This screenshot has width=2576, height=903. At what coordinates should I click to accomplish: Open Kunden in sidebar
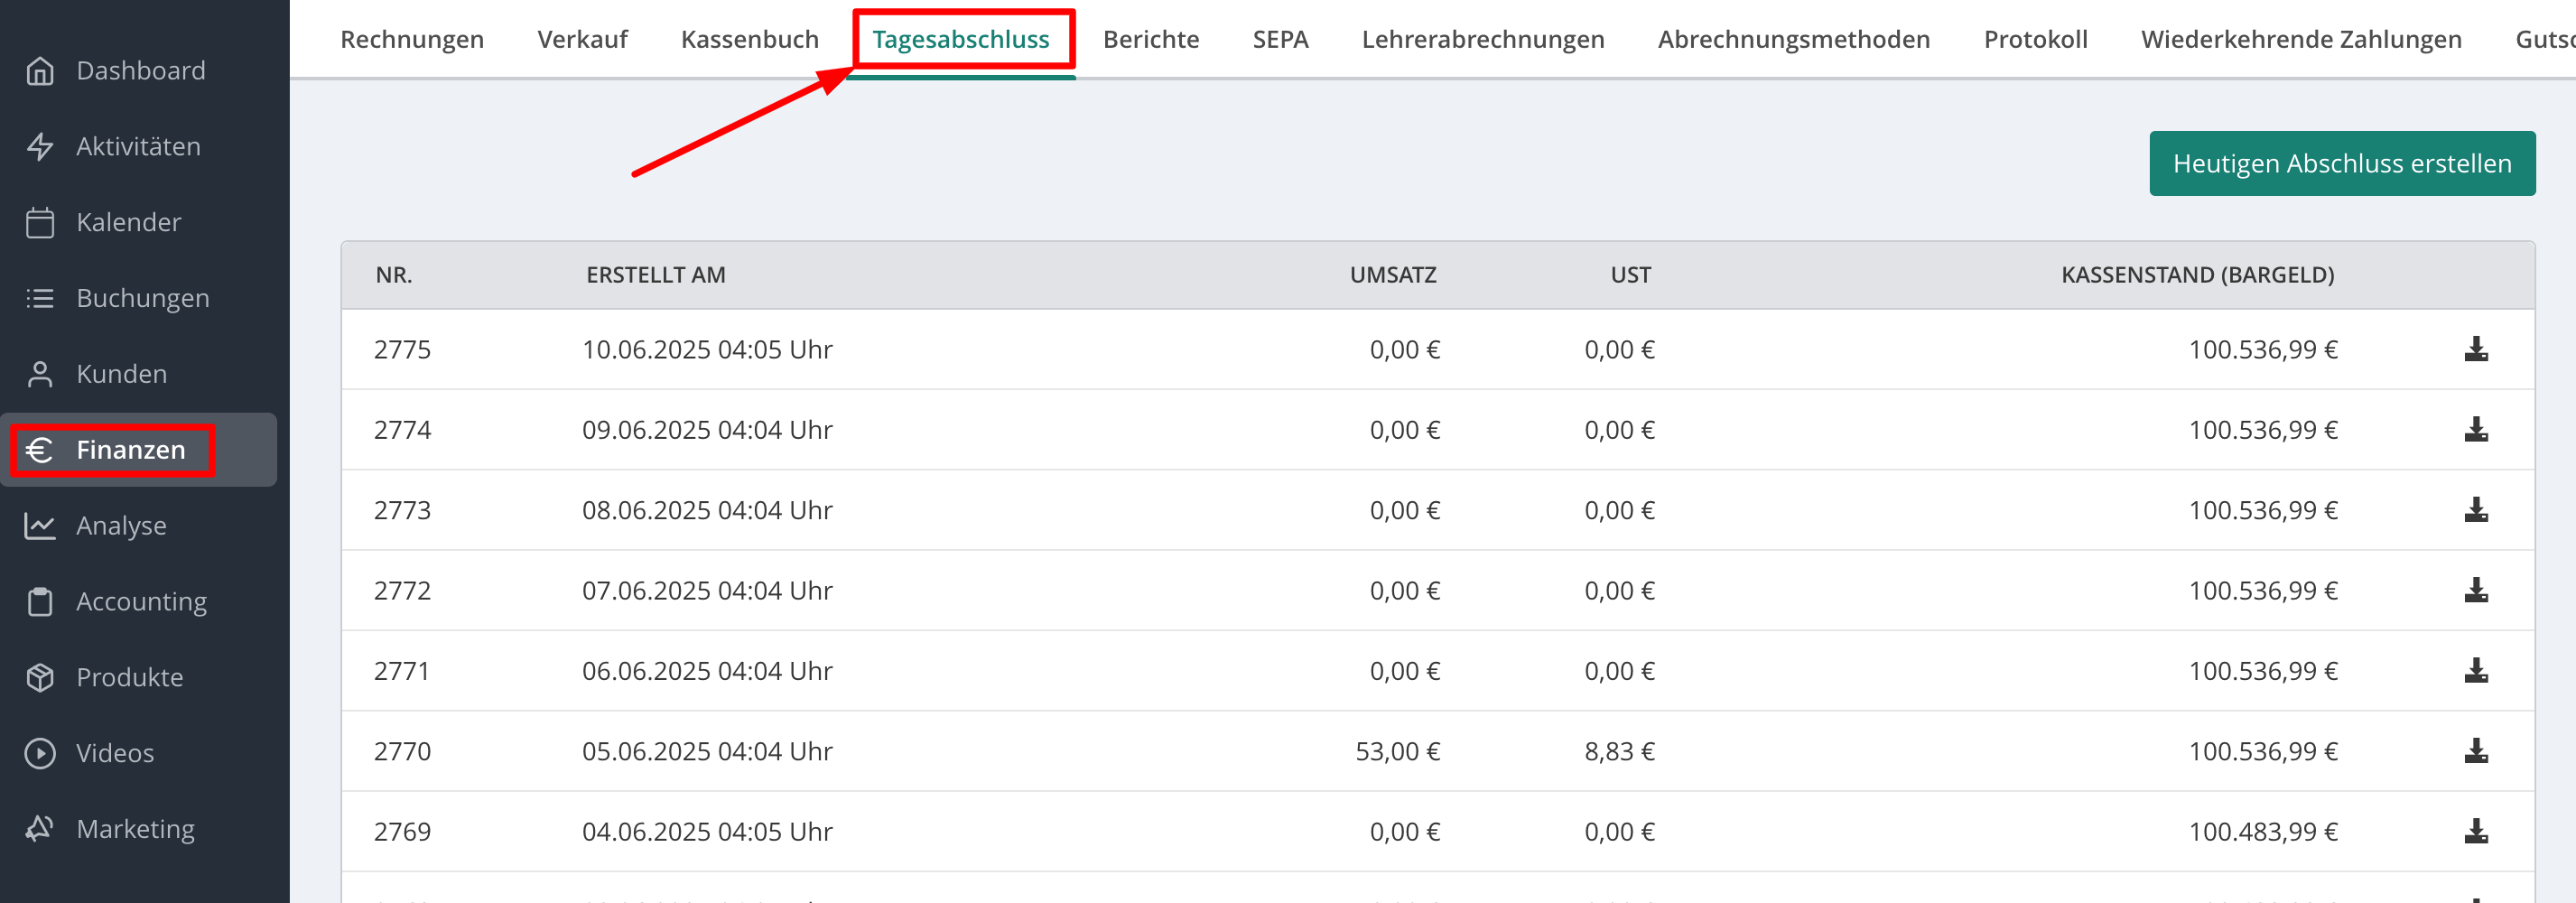click(122, 374)
